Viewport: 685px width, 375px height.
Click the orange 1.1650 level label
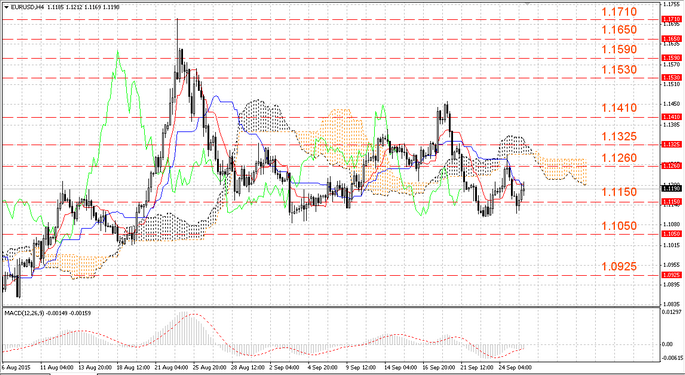[619, 30]
